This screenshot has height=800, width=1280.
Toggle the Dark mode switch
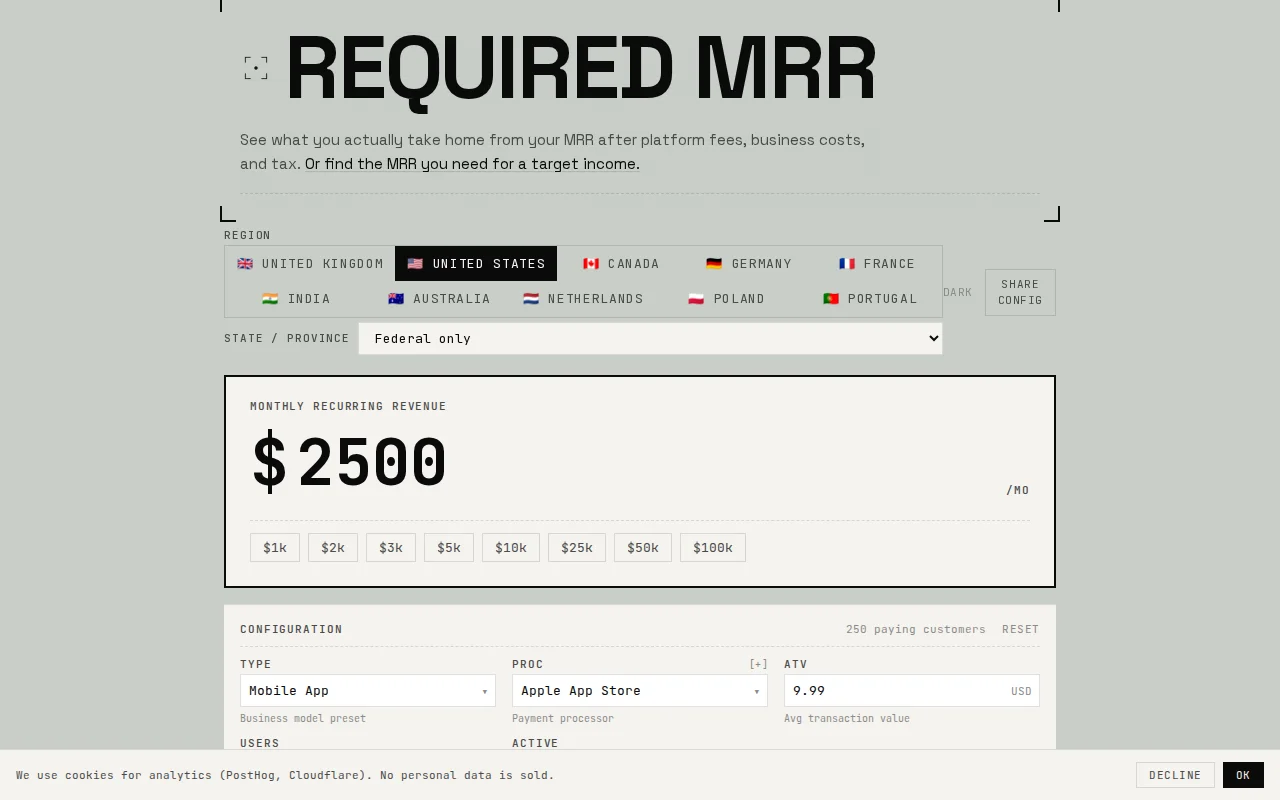click(957, 292)
